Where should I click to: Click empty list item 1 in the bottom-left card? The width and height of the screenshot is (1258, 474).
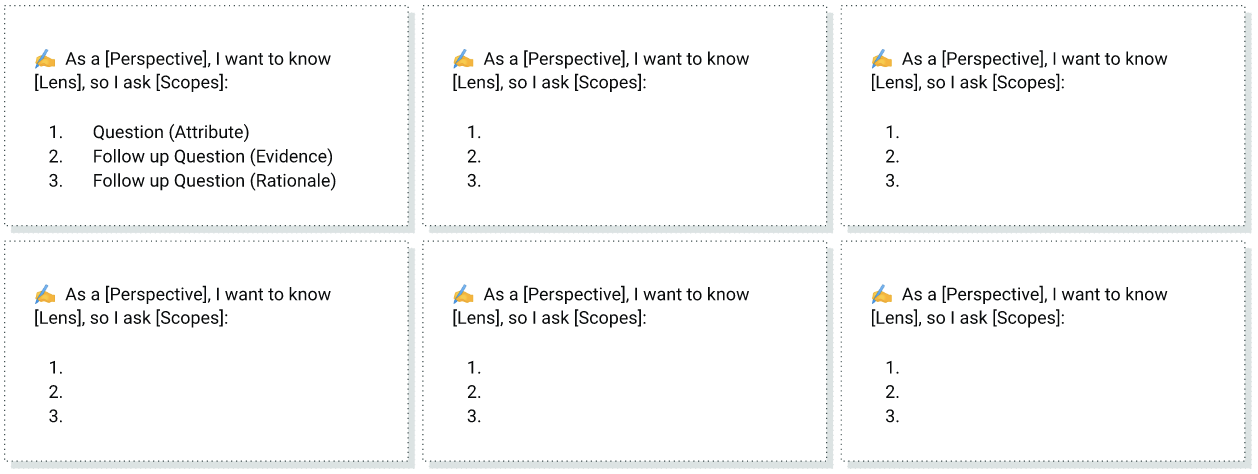coord(56,368)
